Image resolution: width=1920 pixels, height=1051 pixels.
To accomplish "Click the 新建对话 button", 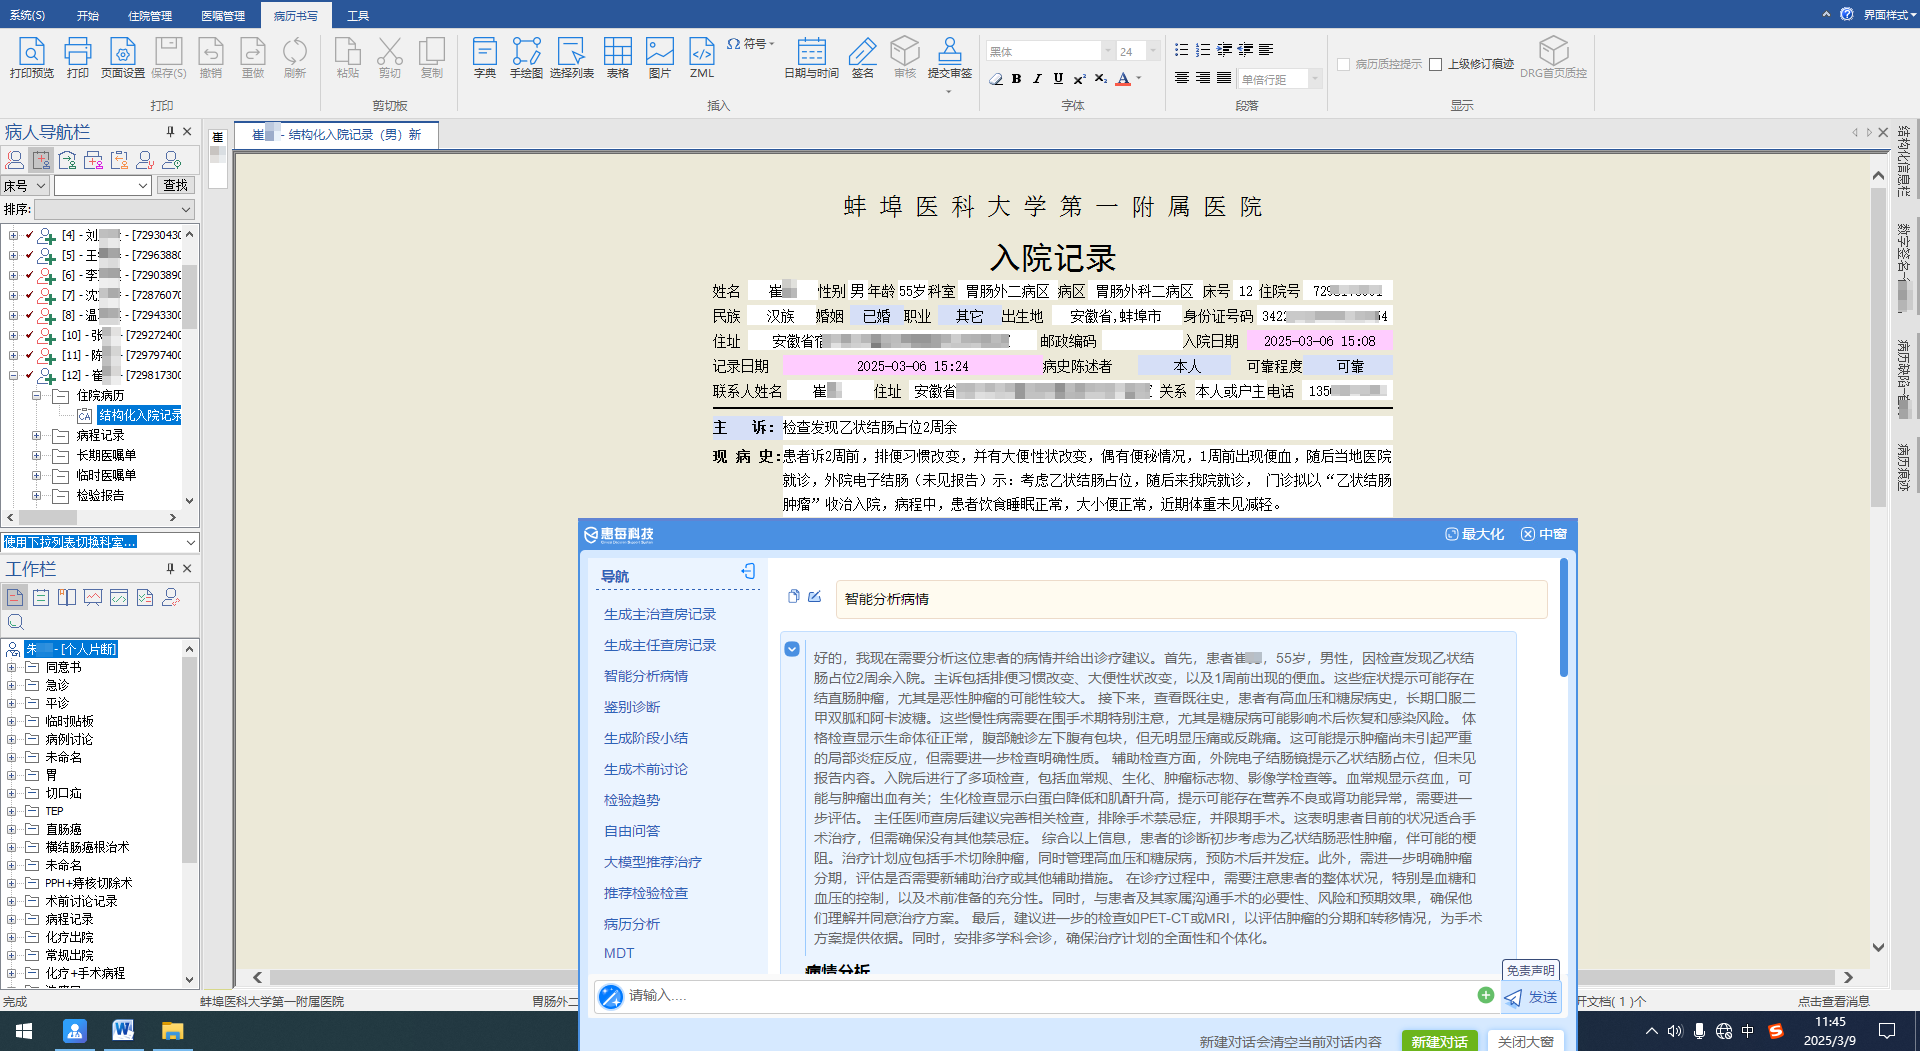I will 1438,1041.
